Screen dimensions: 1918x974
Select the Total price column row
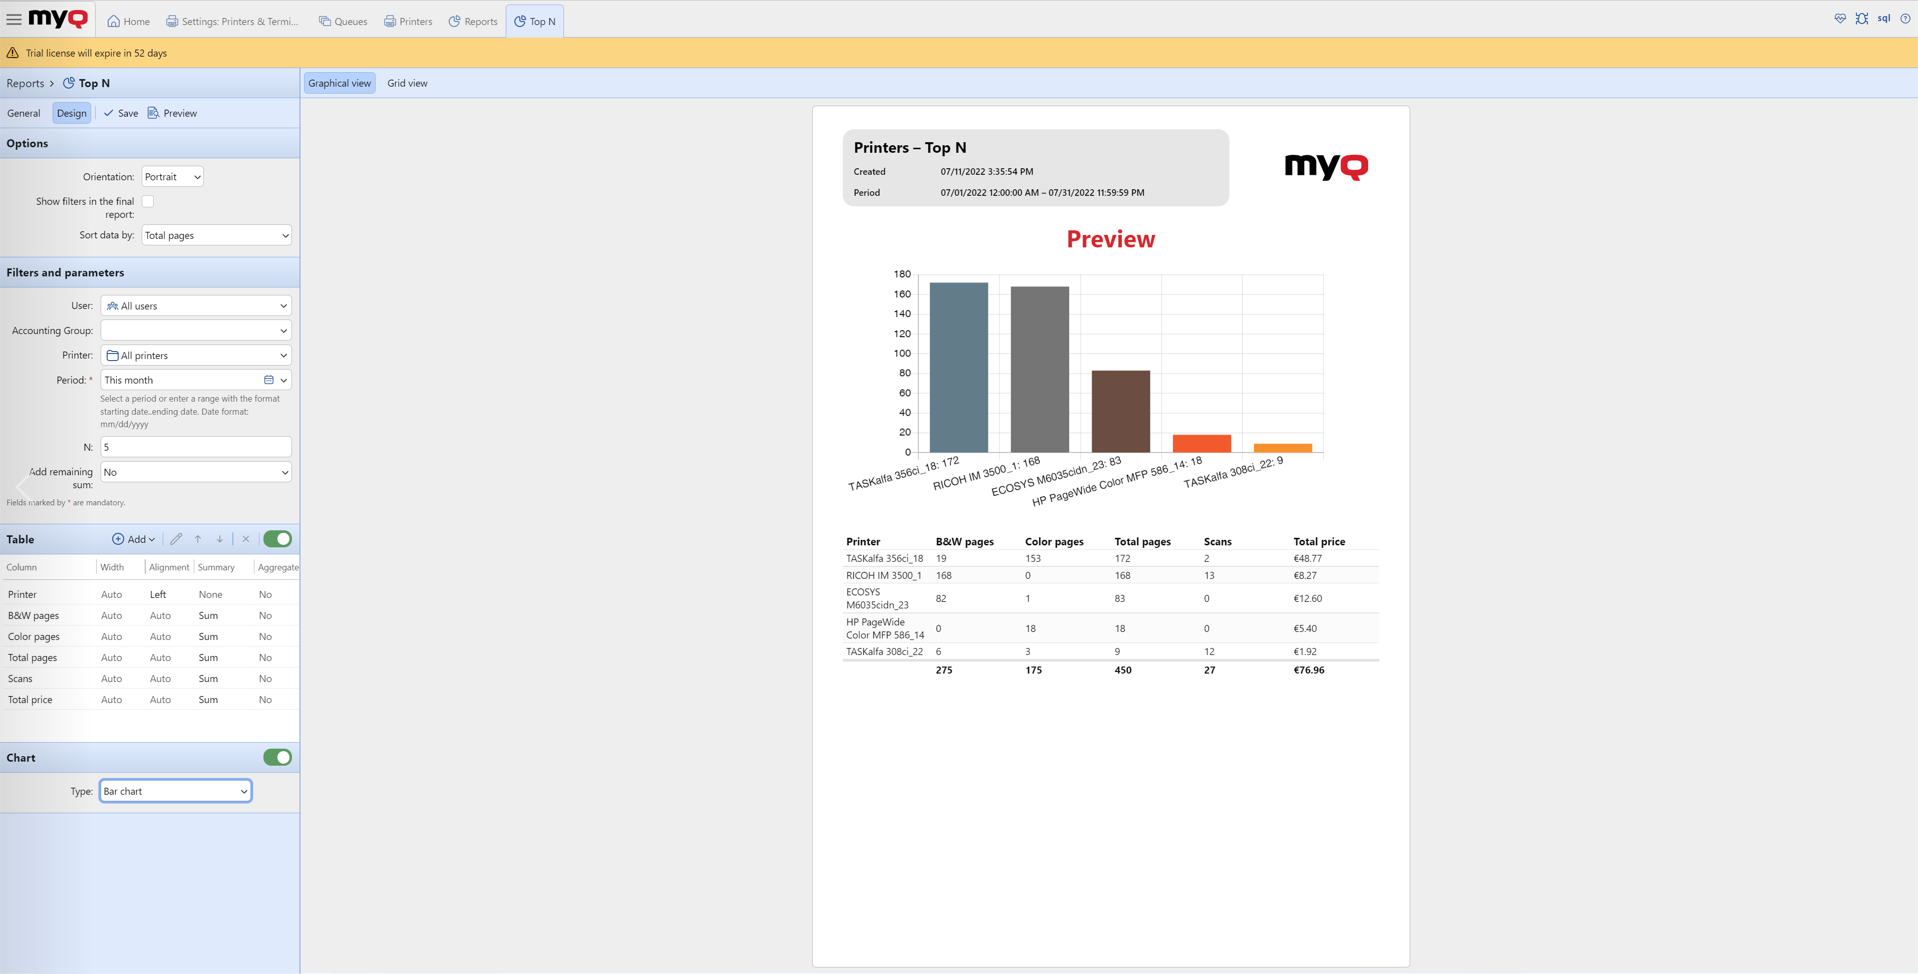click(150, 700)
